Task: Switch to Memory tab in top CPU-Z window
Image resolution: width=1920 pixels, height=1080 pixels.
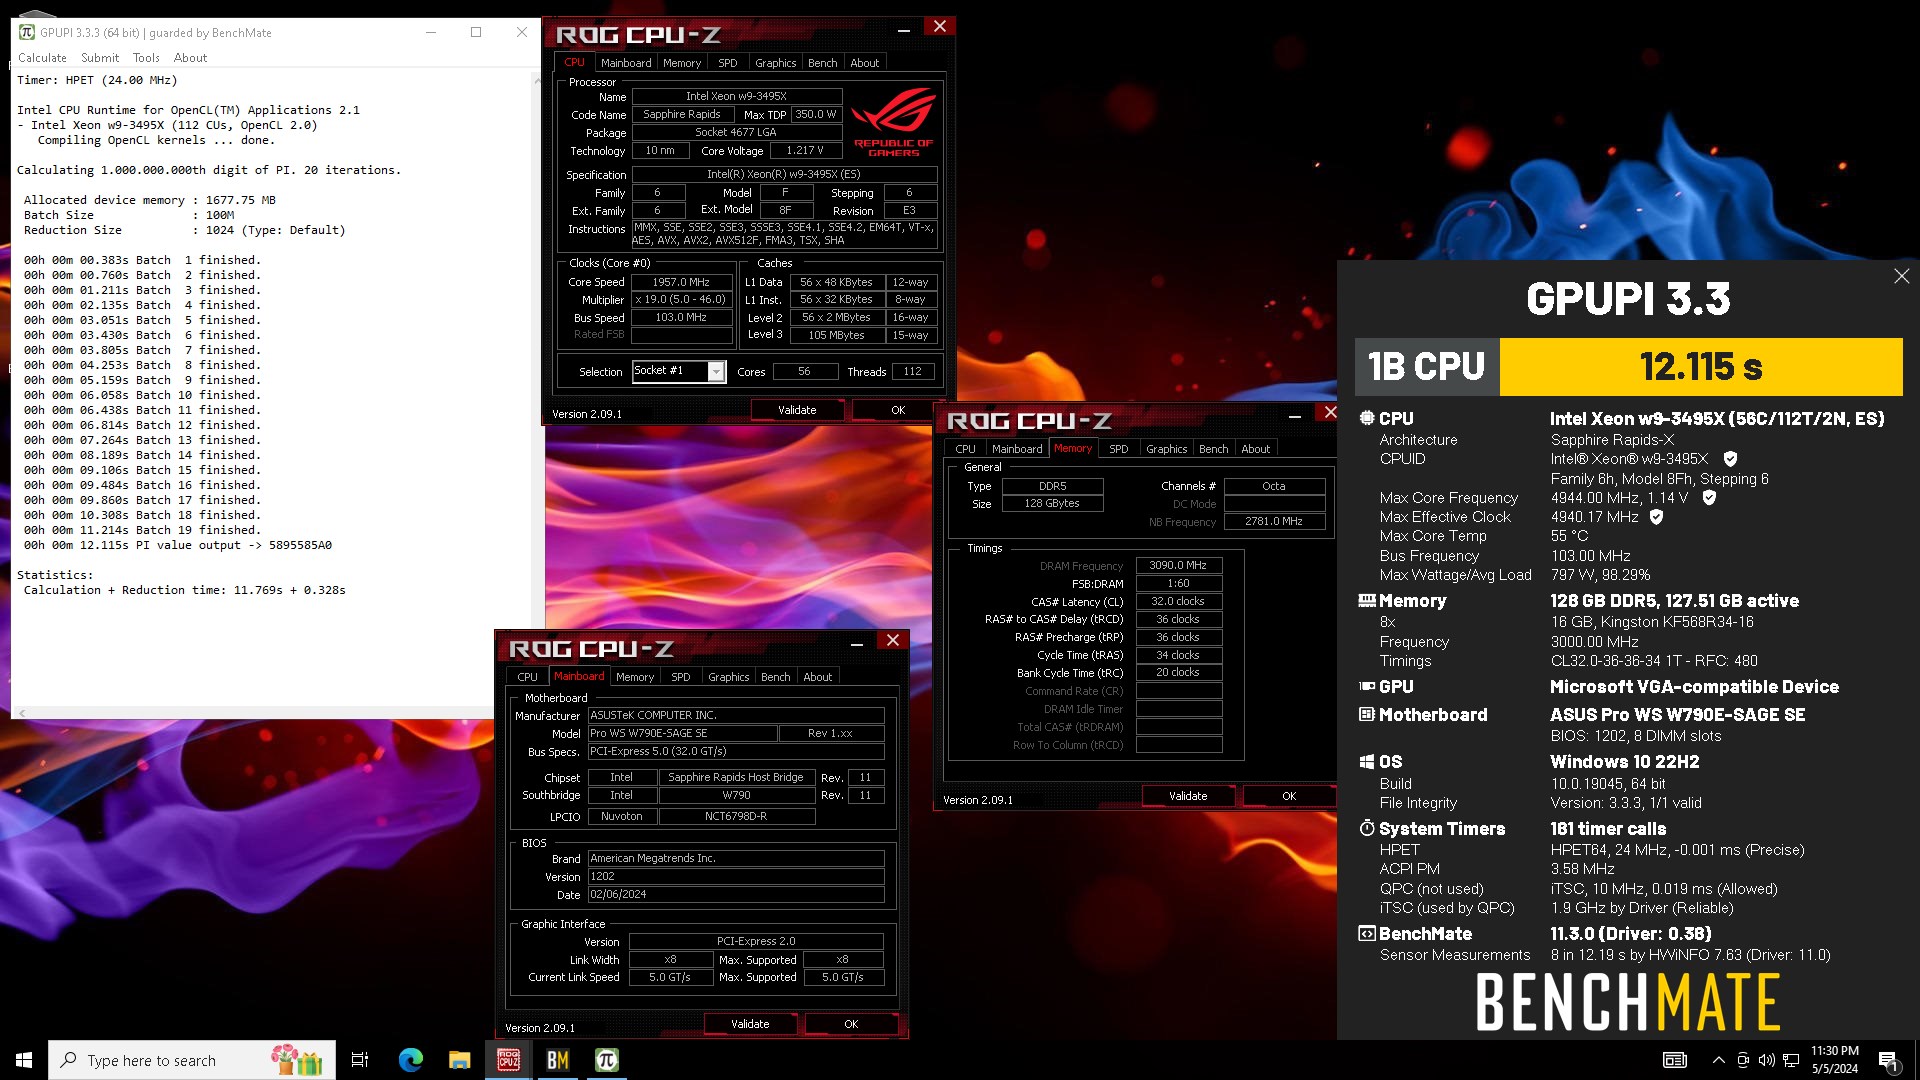Action: (x=682, y=63)
